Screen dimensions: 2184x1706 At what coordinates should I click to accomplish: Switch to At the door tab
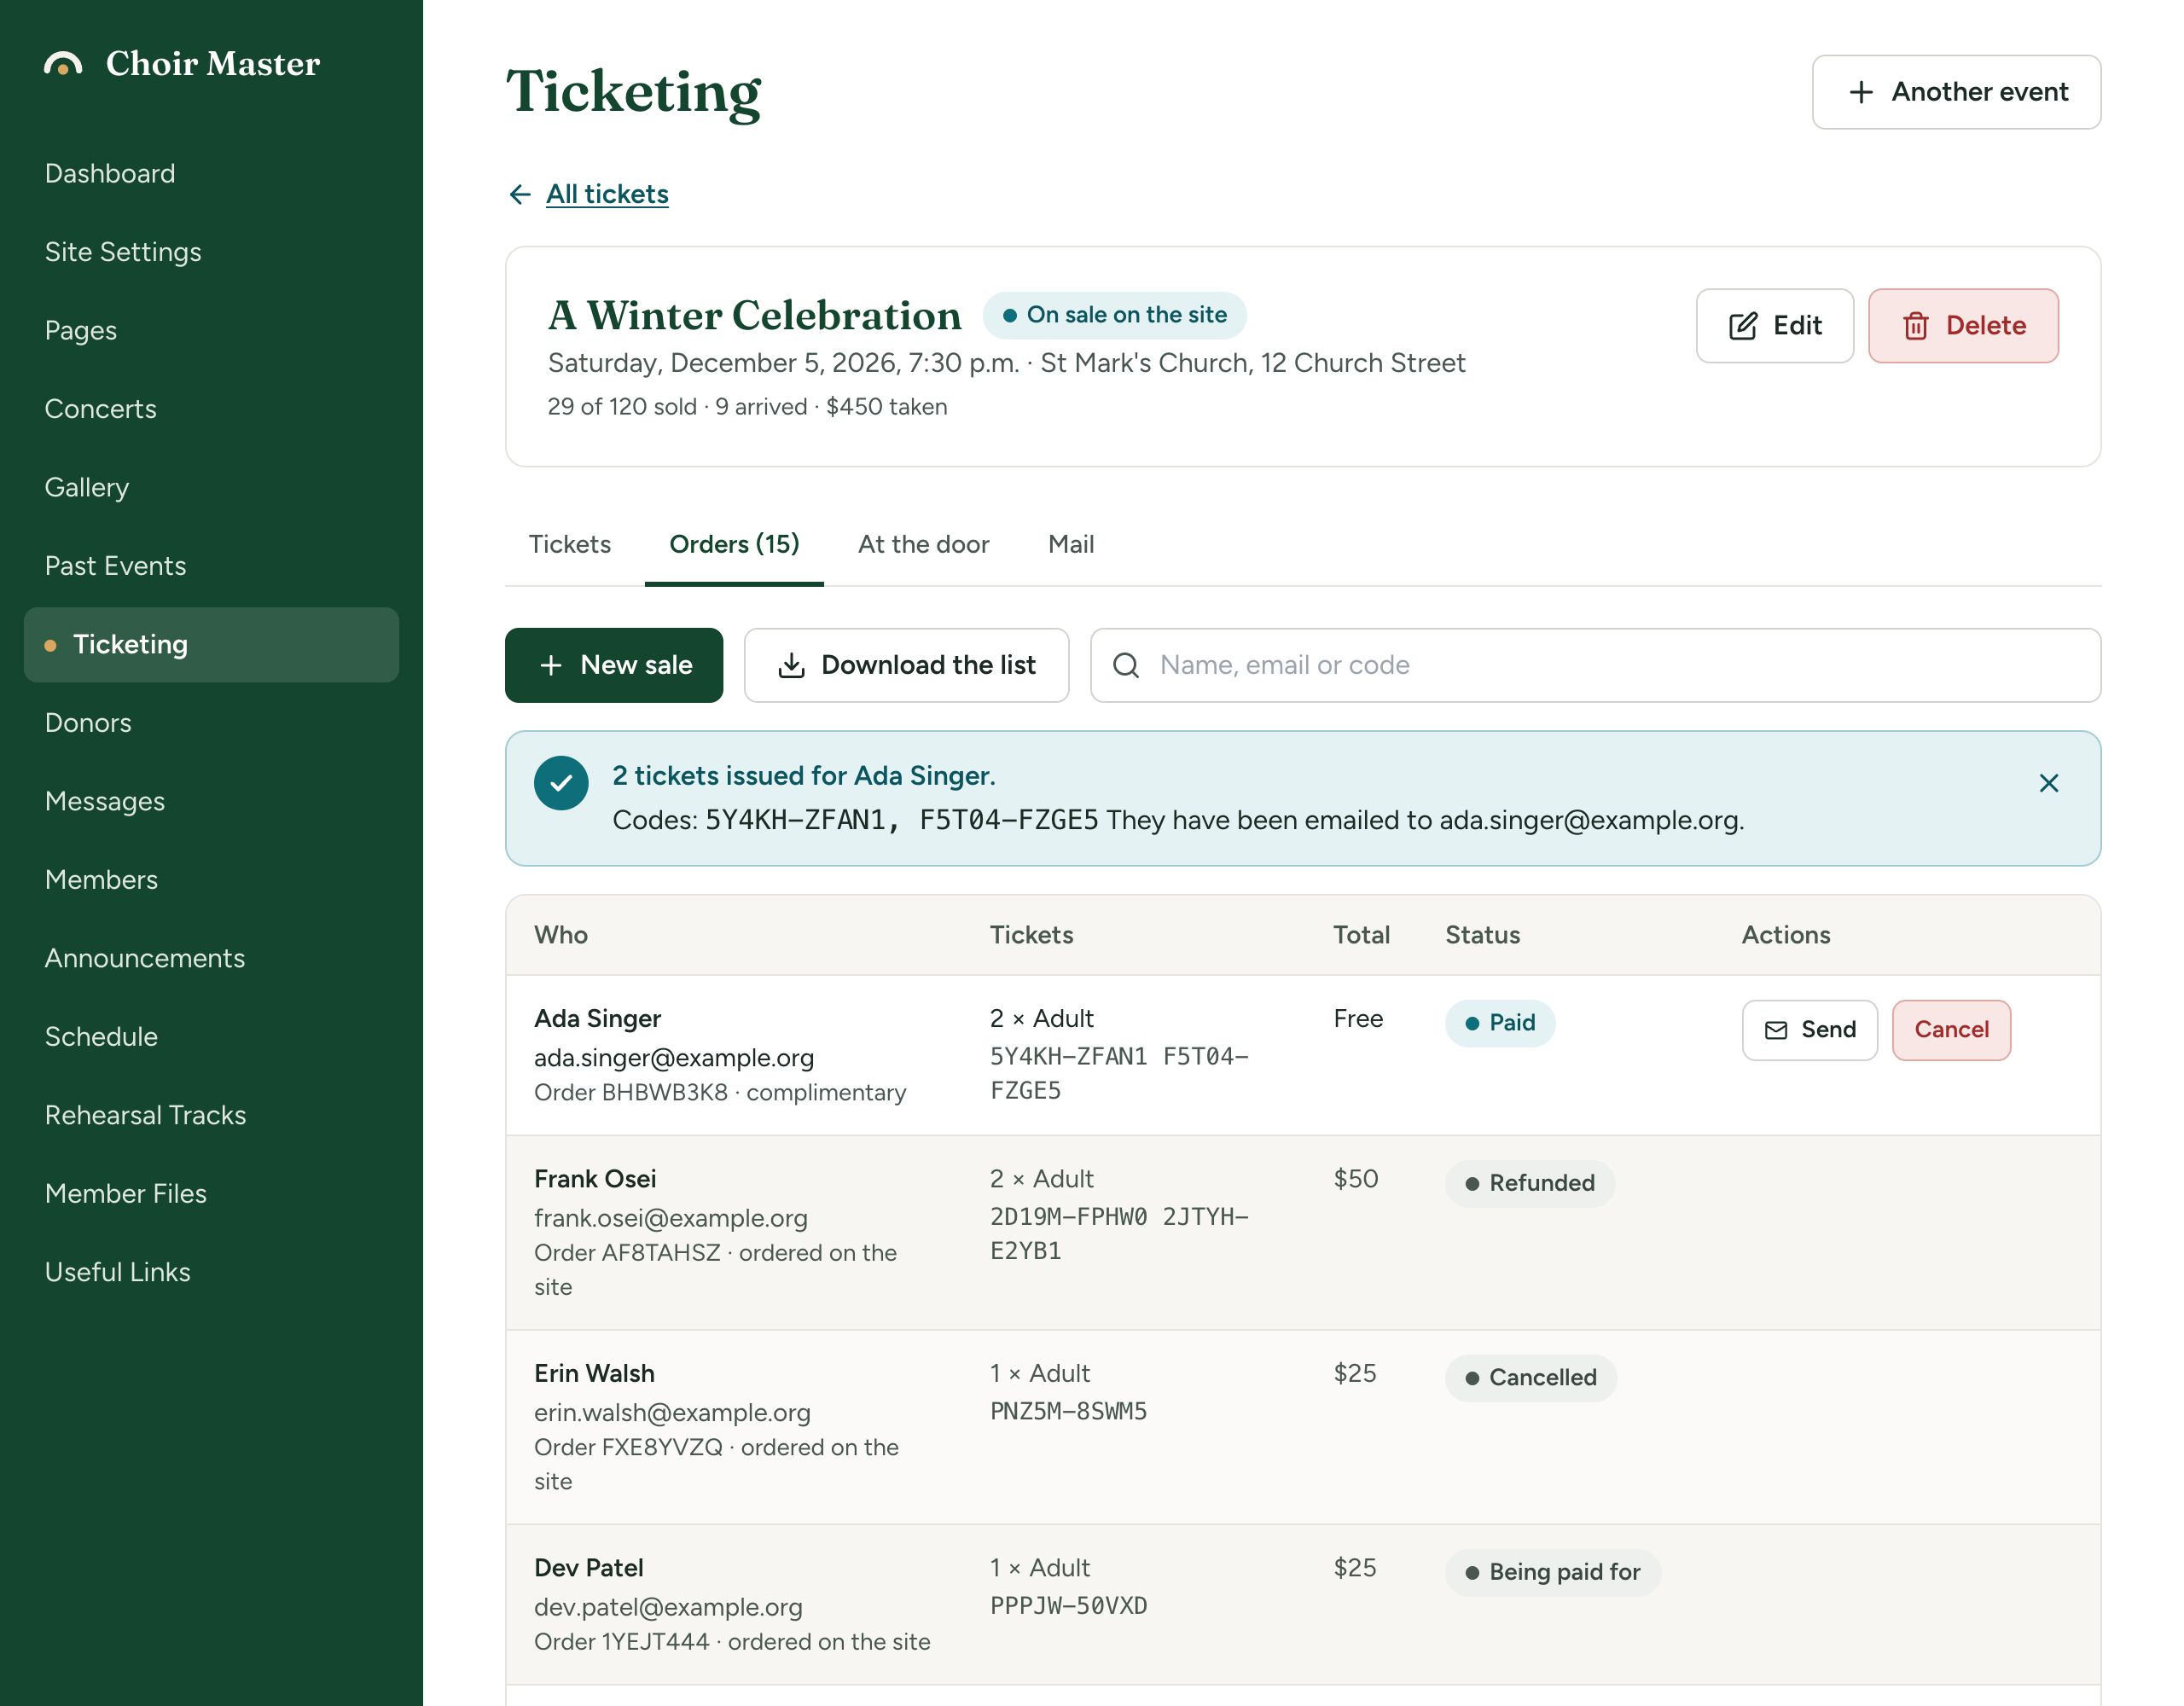(x=923, y=545)
